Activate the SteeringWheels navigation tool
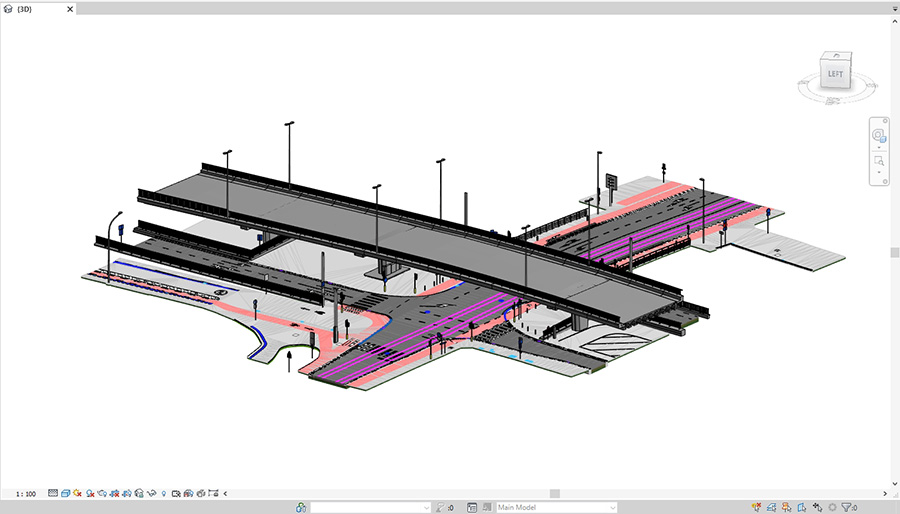Image resolution: width=900 pixels, height=514 pixels. click(x=879, y=135)
